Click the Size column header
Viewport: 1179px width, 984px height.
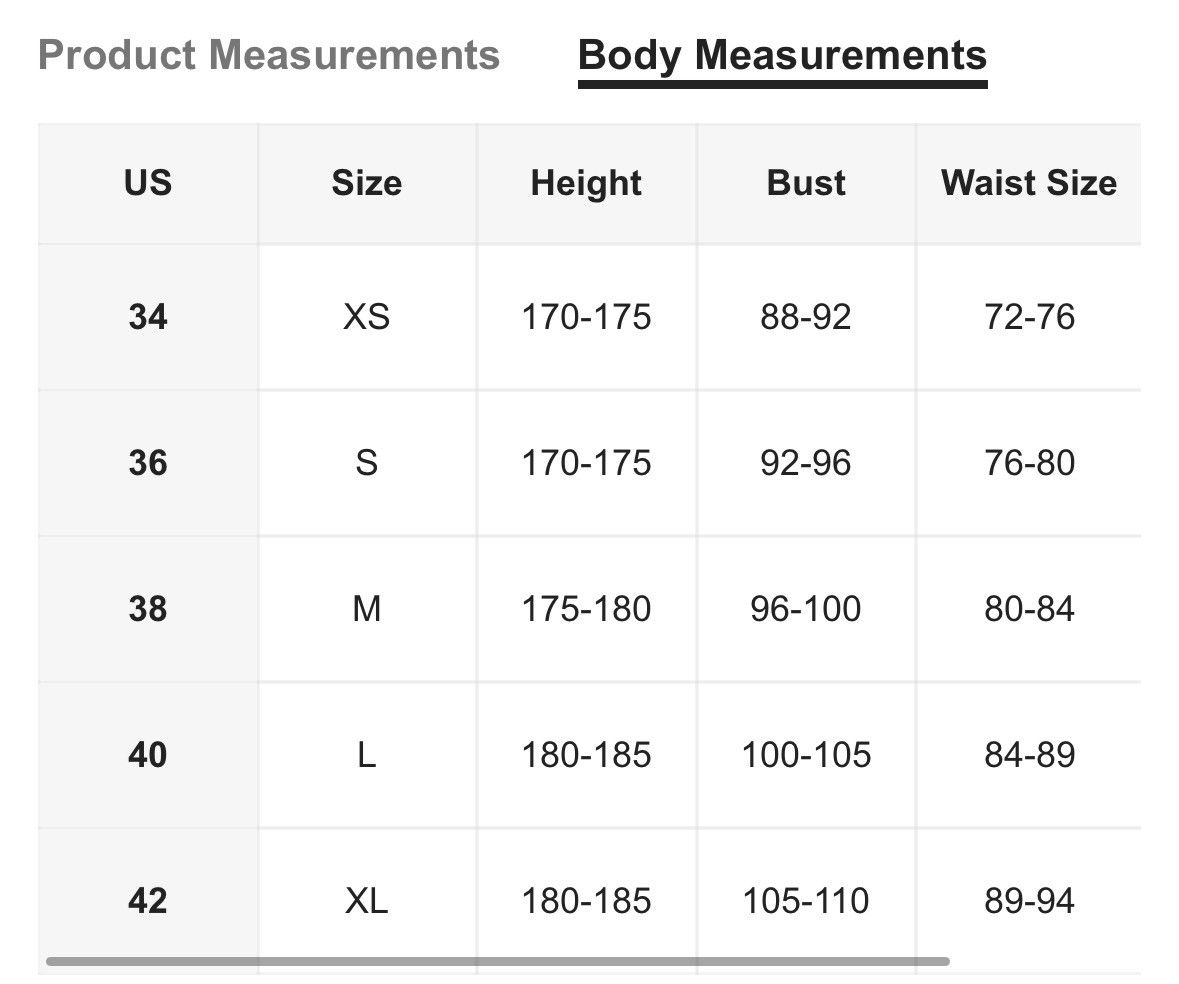point(367,183)
